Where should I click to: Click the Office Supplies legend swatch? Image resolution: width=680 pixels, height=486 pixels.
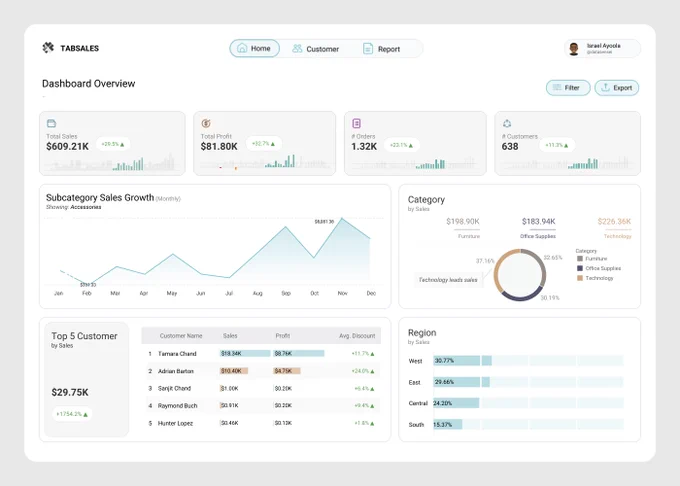tap(580, 268)
